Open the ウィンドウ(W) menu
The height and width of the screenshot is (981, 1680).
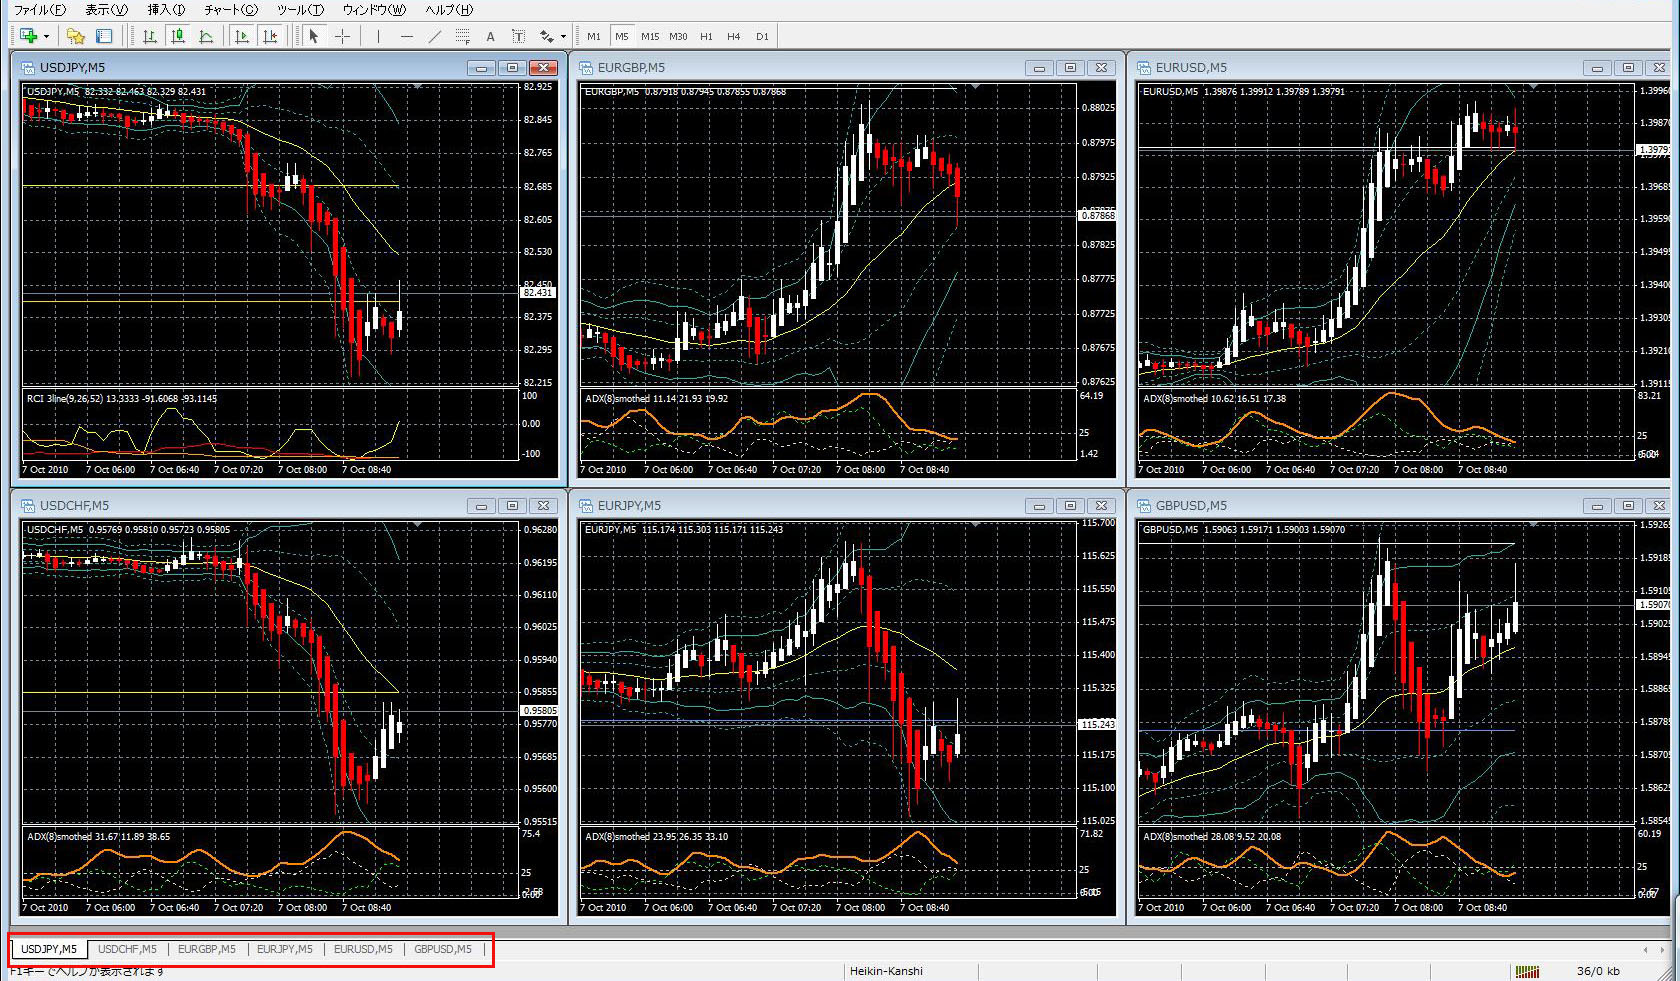tap(374, 10)
